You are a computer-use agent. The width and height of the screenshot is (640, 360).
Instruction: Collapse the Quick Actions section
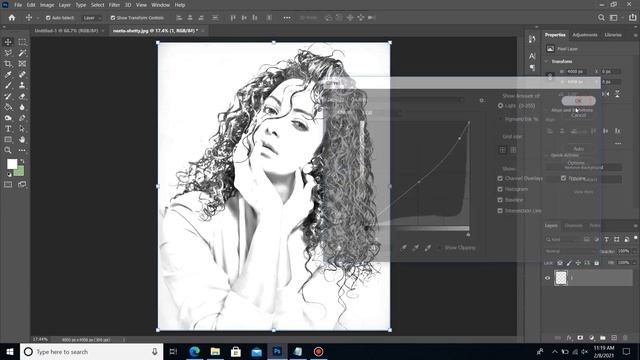(547, 155)
